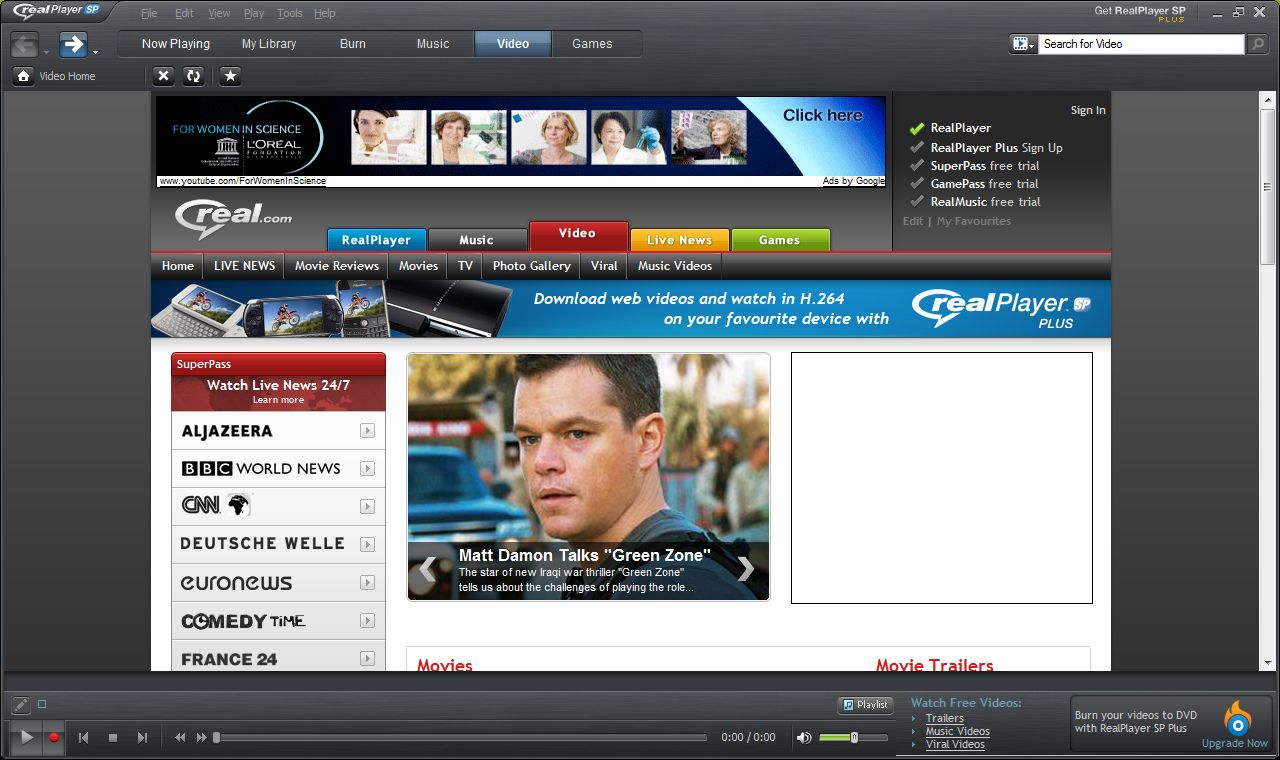Go forward with the right arrow button
Viewport: 1280px width, 760px height.
[73, 44]
